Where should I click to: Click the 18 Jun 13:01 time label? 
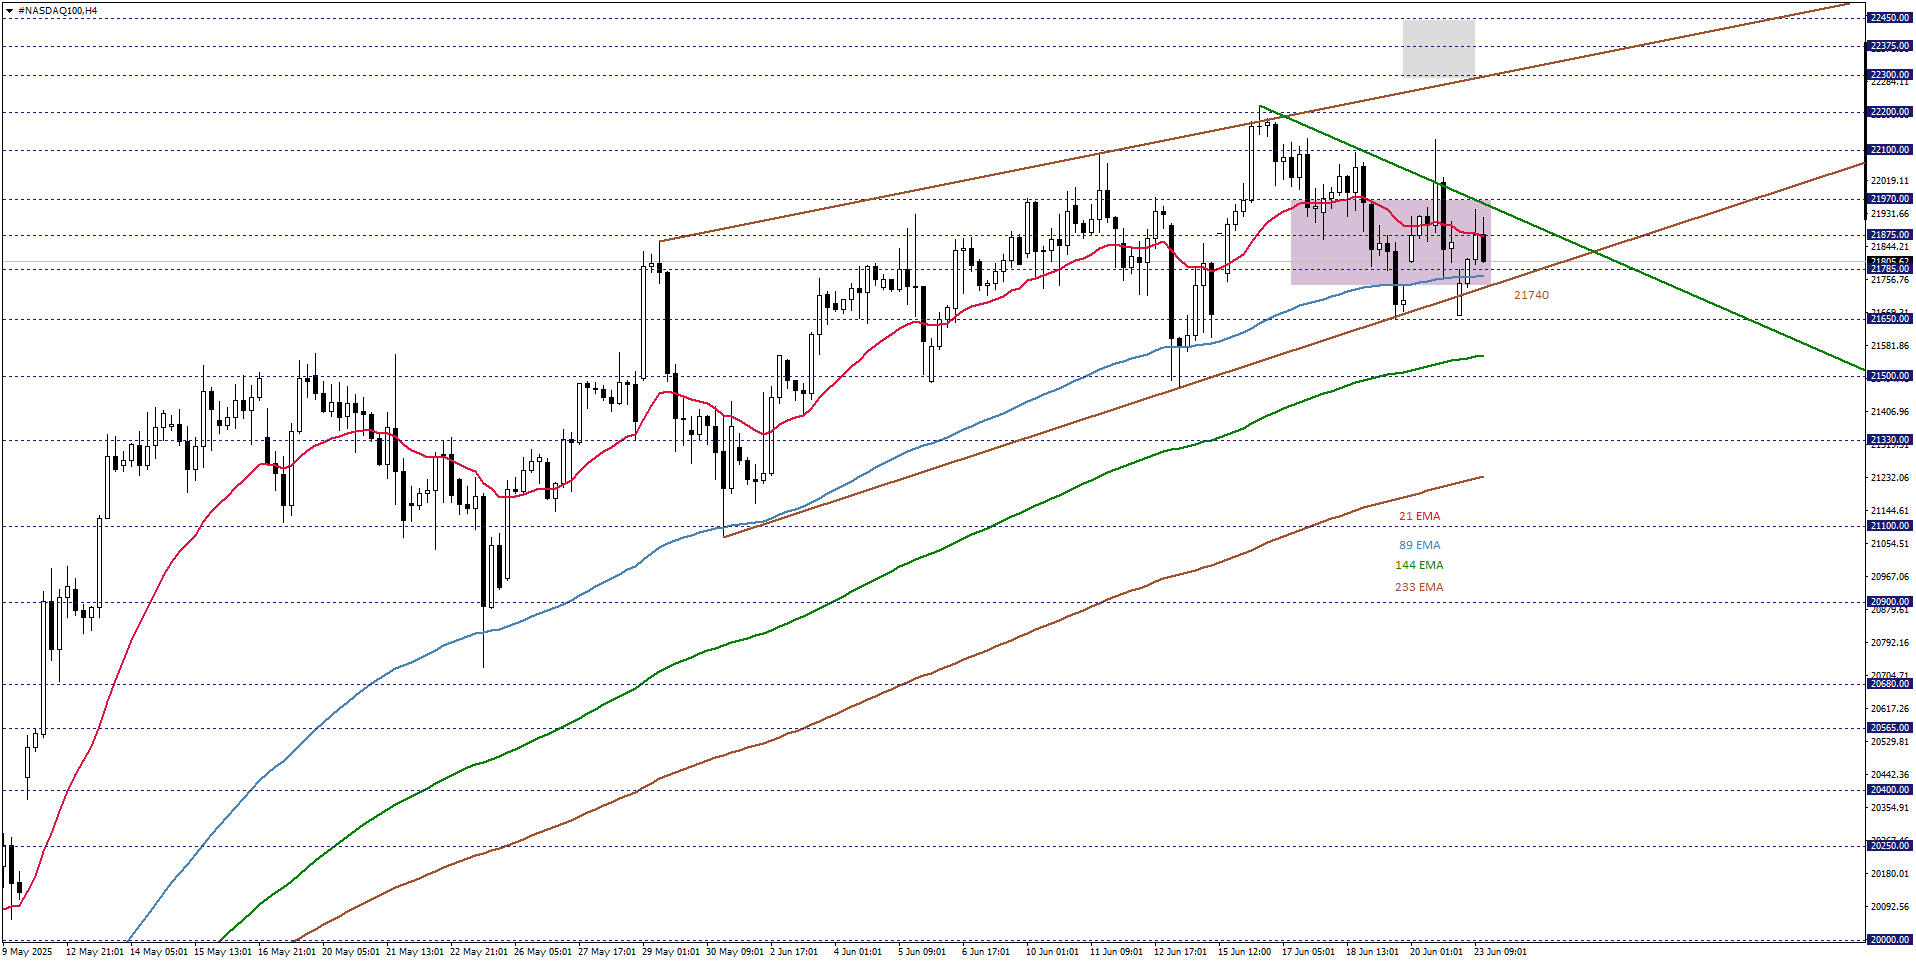(1372, 952)
